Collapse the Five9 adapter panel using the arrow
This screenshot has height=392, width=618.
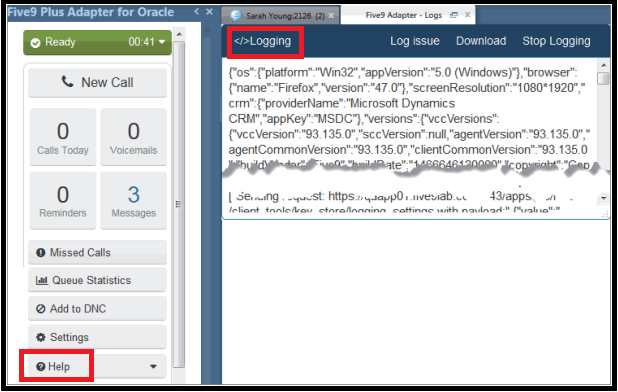(x=197, y=12)
